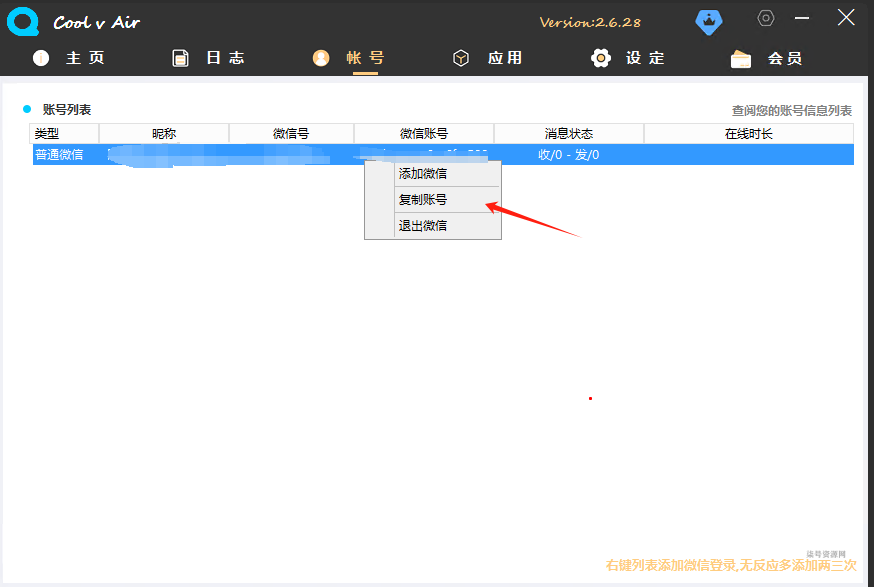Click the 收/0 - 发/0 status cell
The height and width of the screenshot is (587, 874).
(x=569, y=154)
